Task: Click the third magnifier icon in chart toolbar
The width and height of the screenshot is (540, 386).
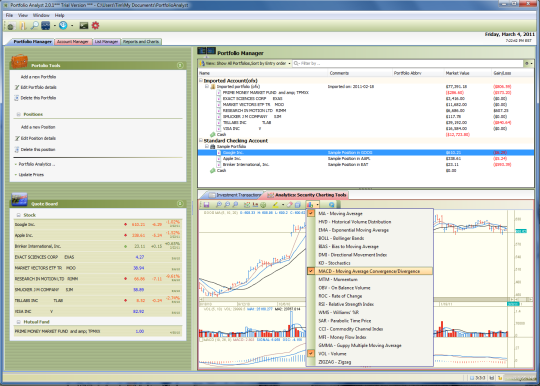Action: click(x=235, y=205)
